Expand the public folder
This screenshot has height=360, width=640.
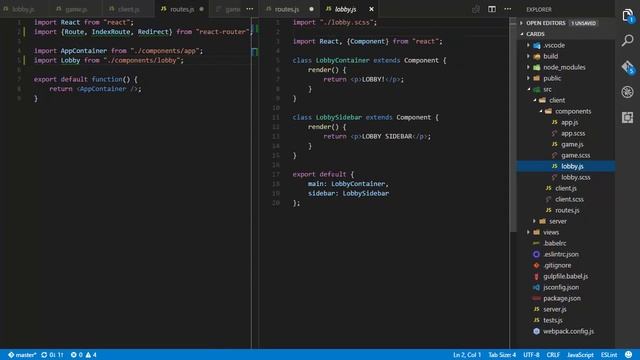[528, 78]
